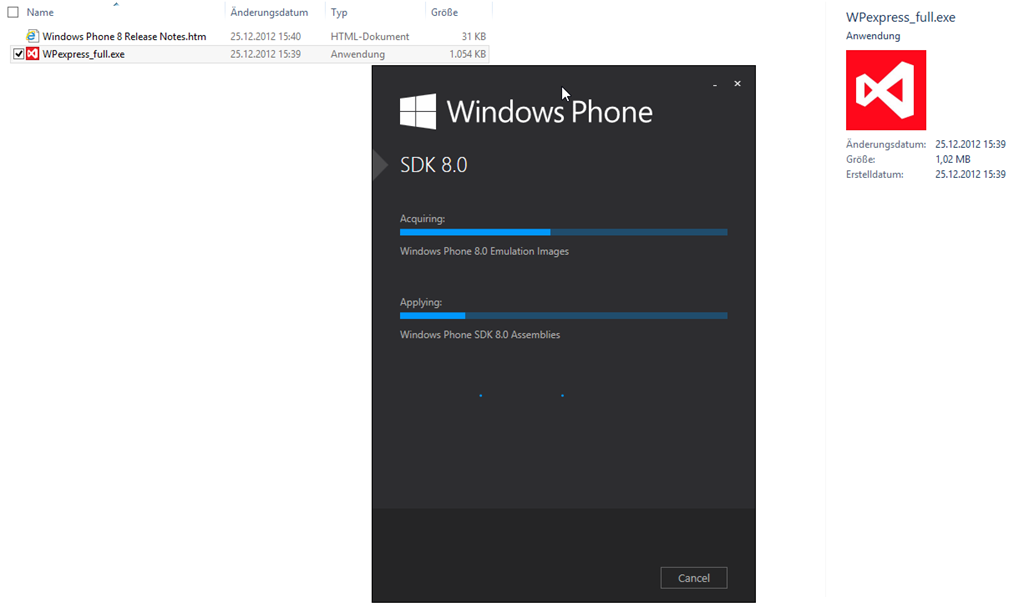Click the Acquiring progress bar
This screenshot has height=607, width=1024.
pos(563,232)
